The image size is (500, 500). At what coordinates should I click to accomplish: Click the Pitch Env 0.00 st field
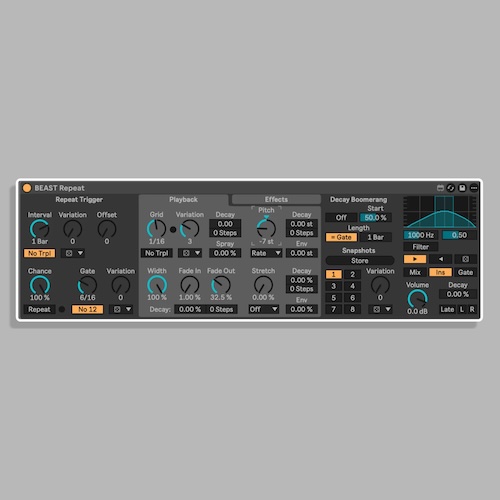point(302,253)
